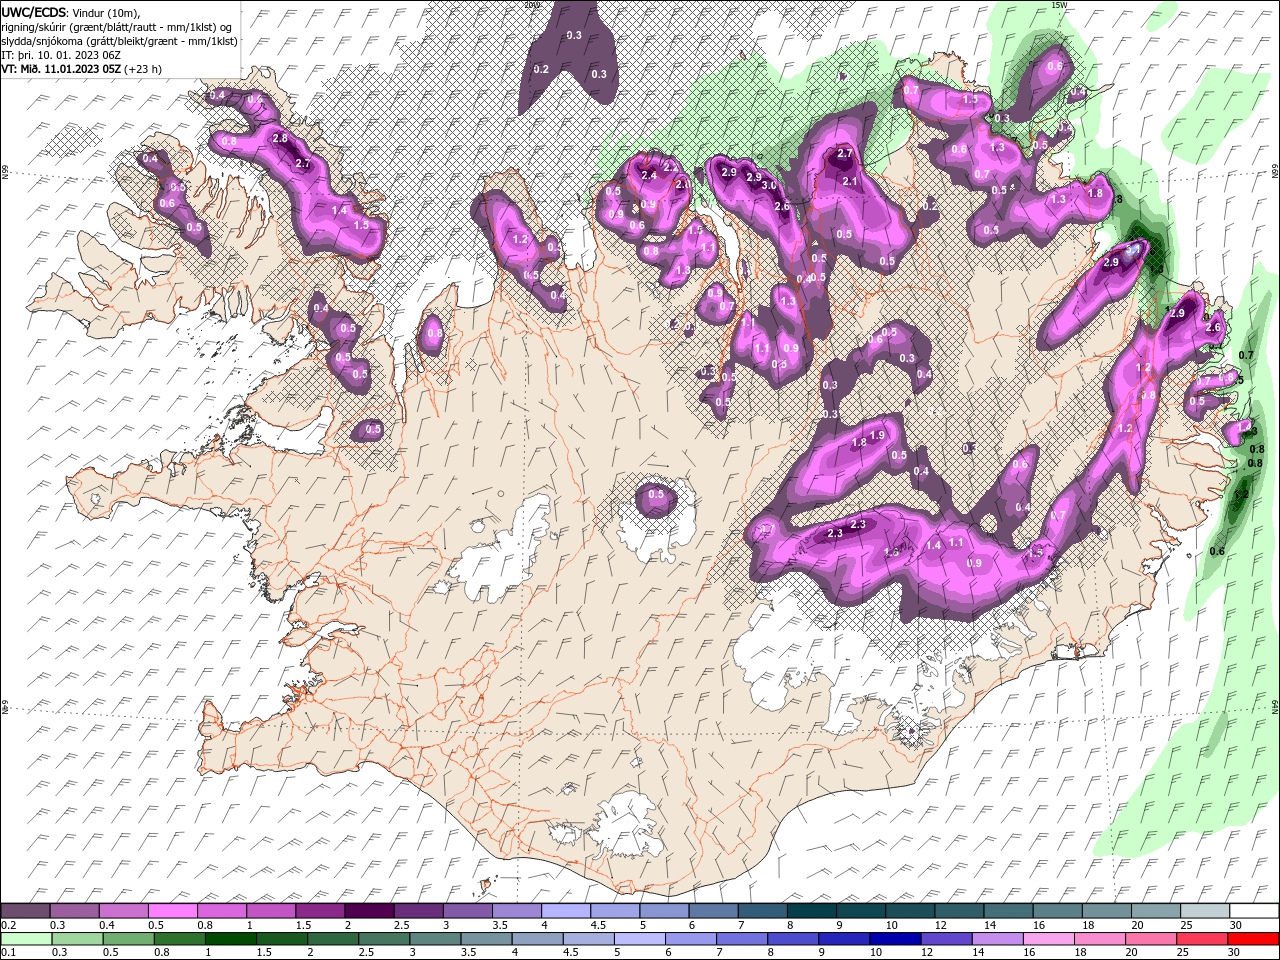The image size is (1280, 960).
Task: Click the bright red swatch labeled 30 in rain legend
Action: pyautogui.click(x=1253, y=938)
